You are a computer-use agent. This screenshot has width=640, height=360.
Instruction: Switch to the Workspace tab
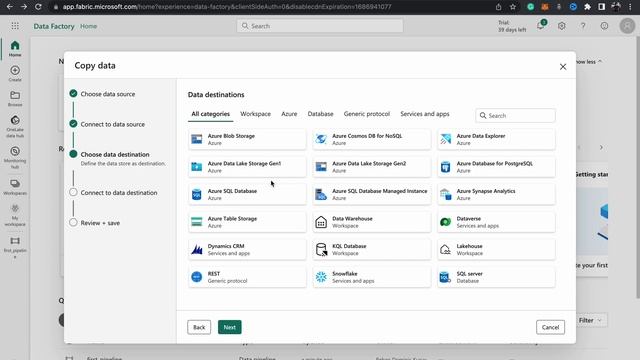[256, 114]
